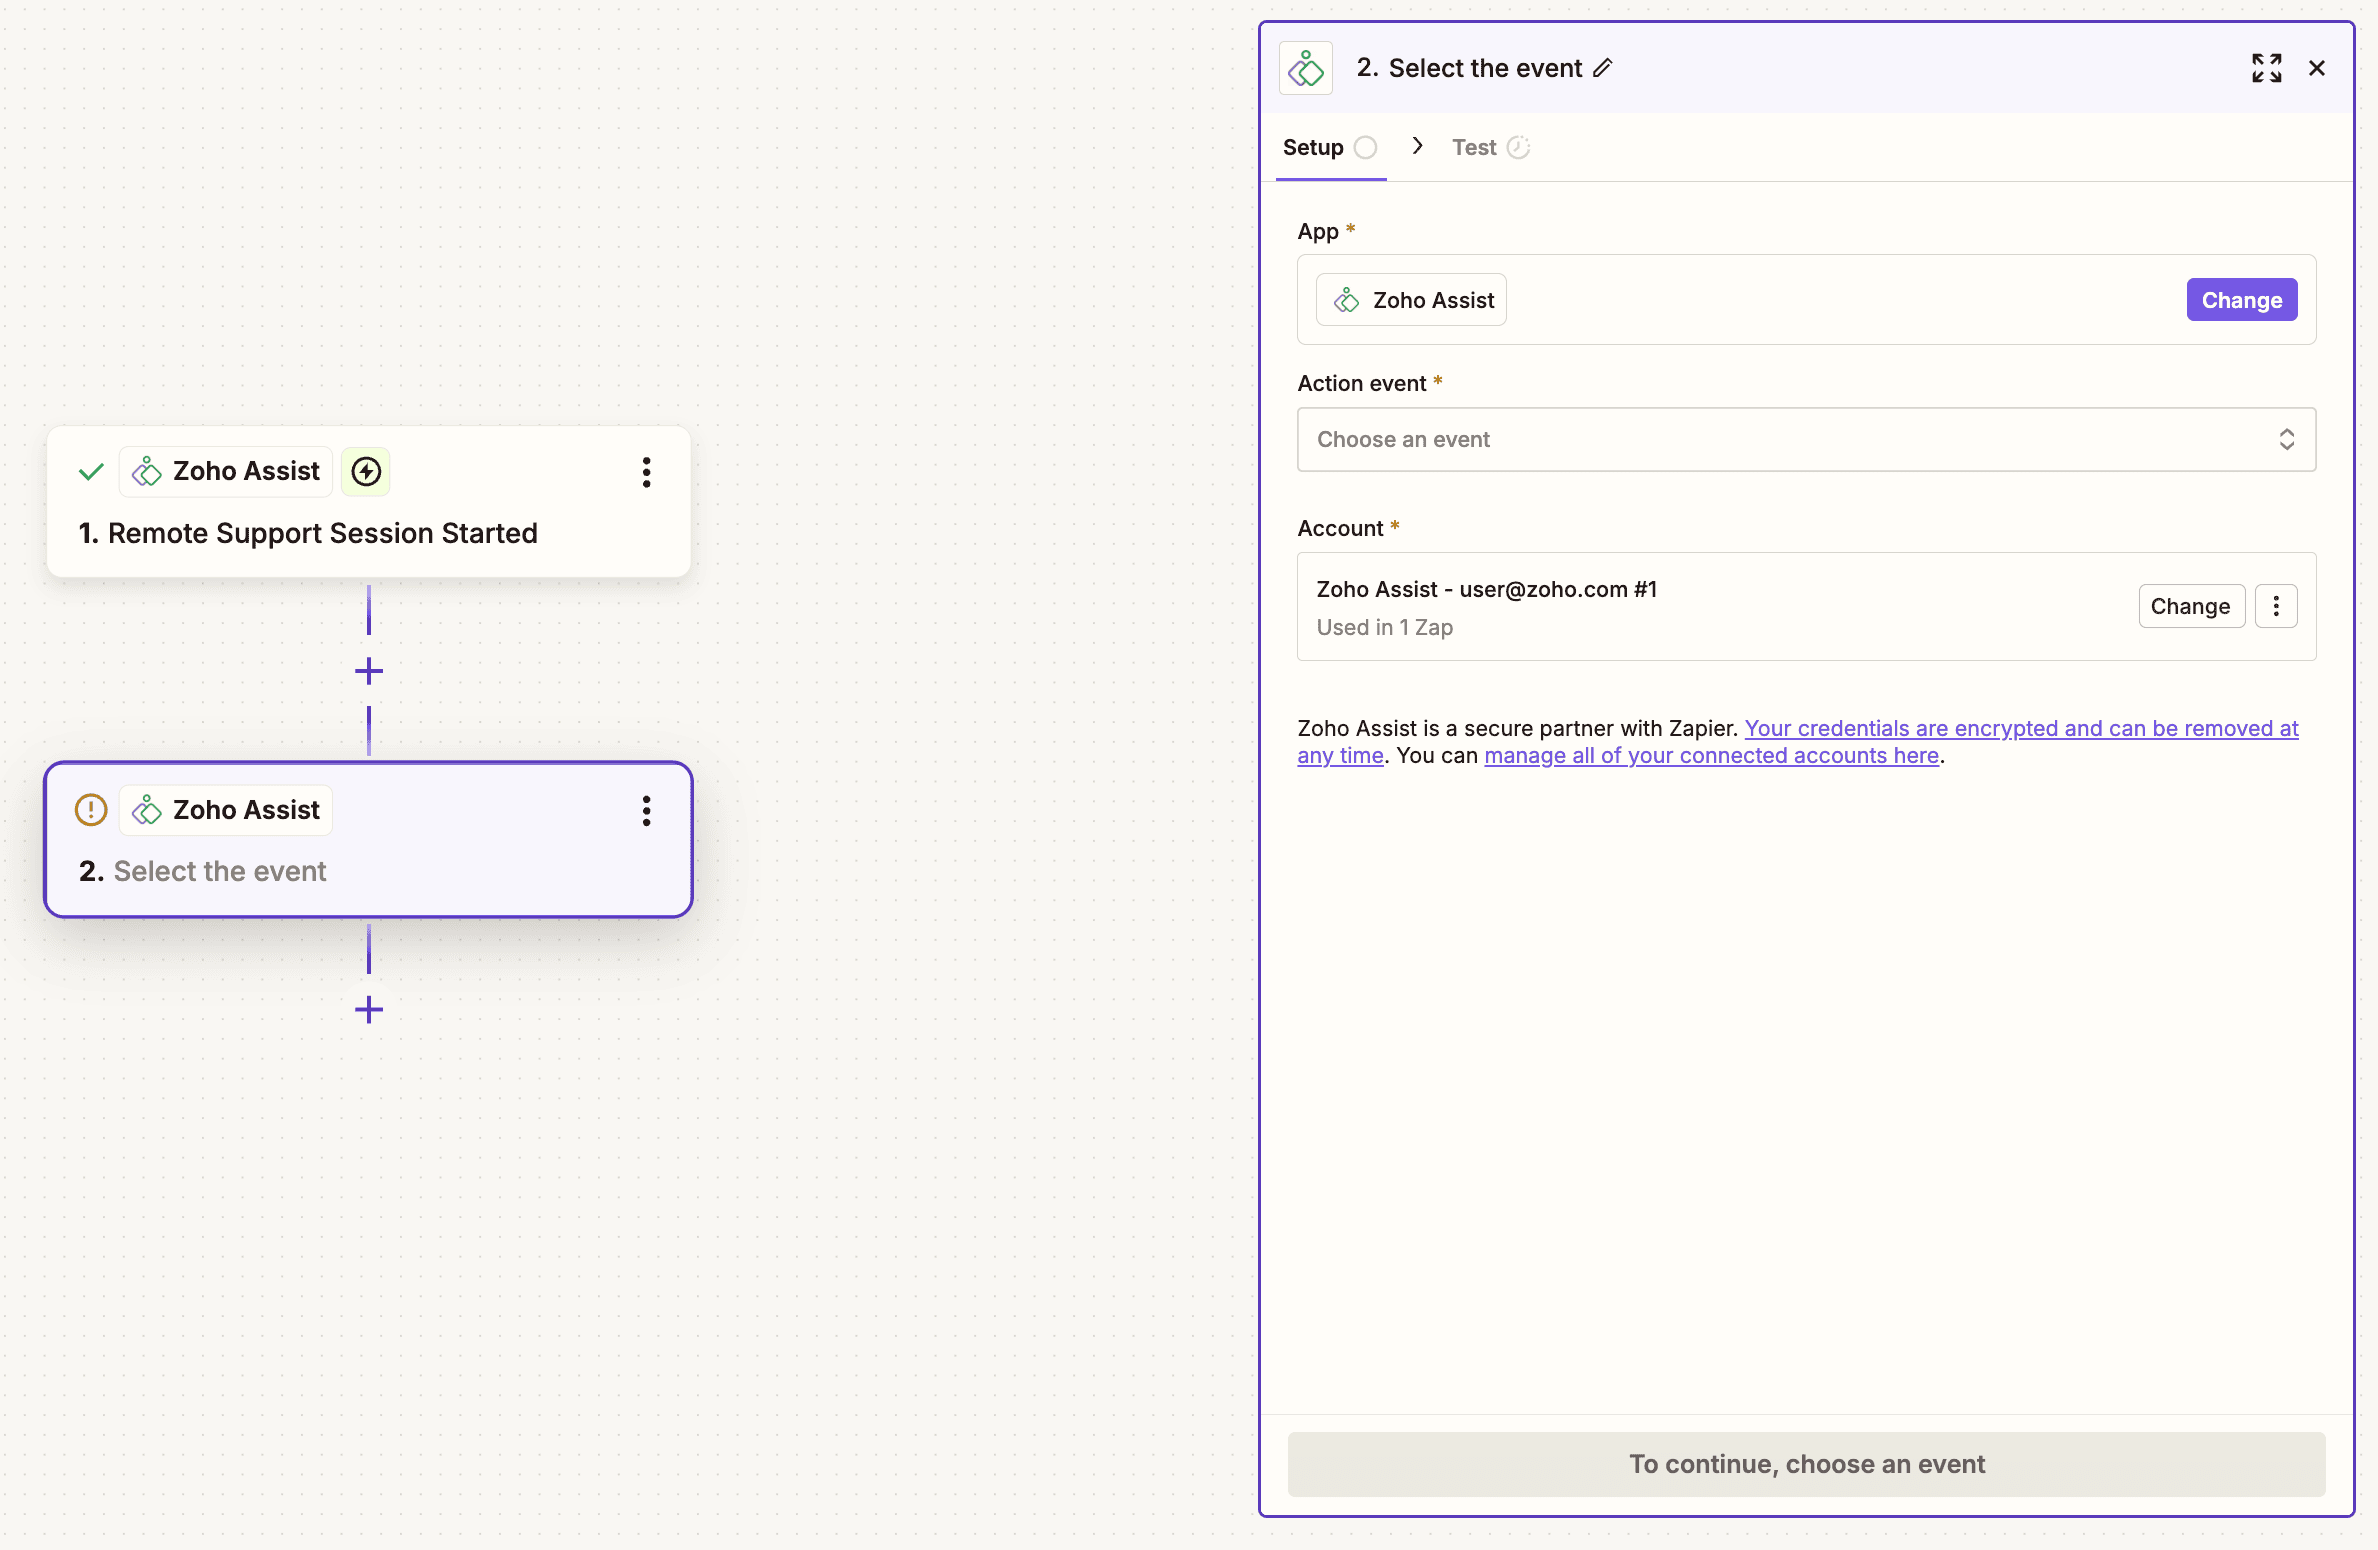Add a step between steps 1 and 2
This screenshot has height=1550, width=2378.
click(369, 671)
